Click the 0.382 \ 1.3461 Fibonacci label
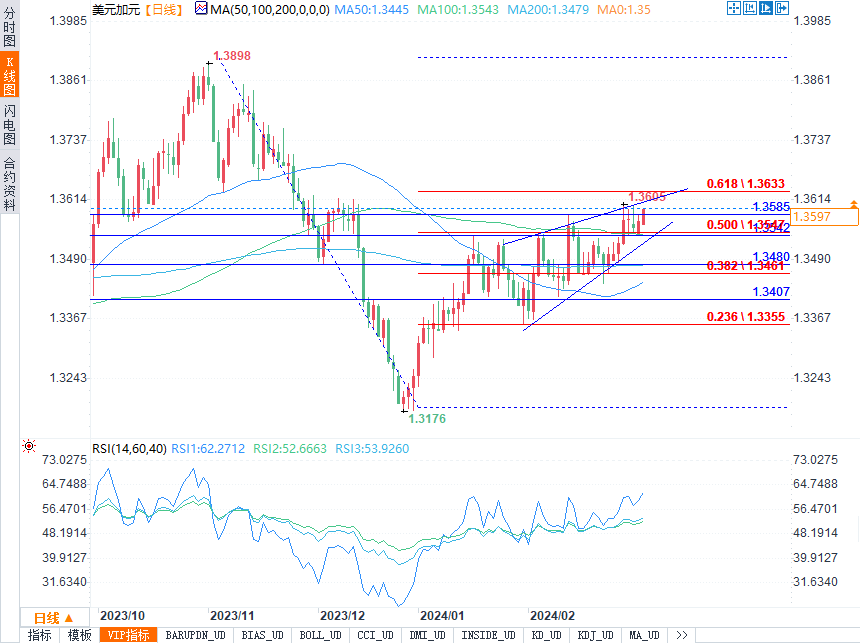860x643 pixels. (x=745, y=266)
